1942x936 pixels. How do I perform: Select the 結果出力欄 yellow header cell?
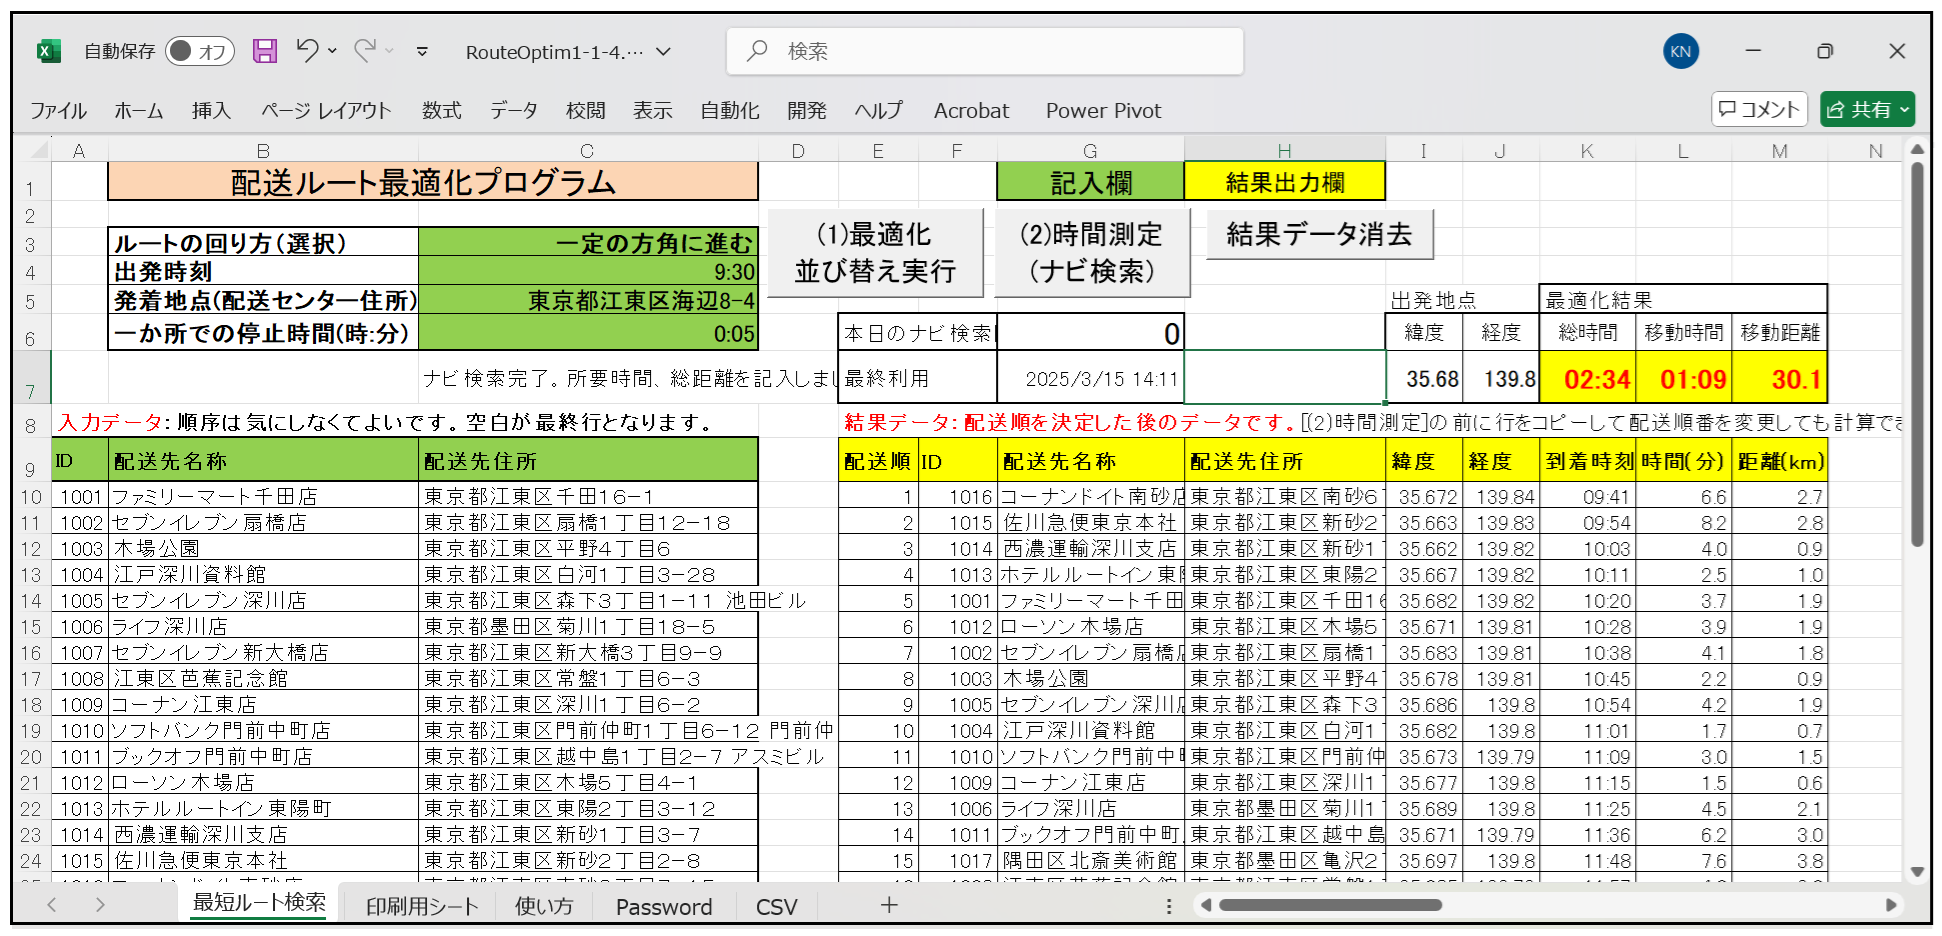1285,182
